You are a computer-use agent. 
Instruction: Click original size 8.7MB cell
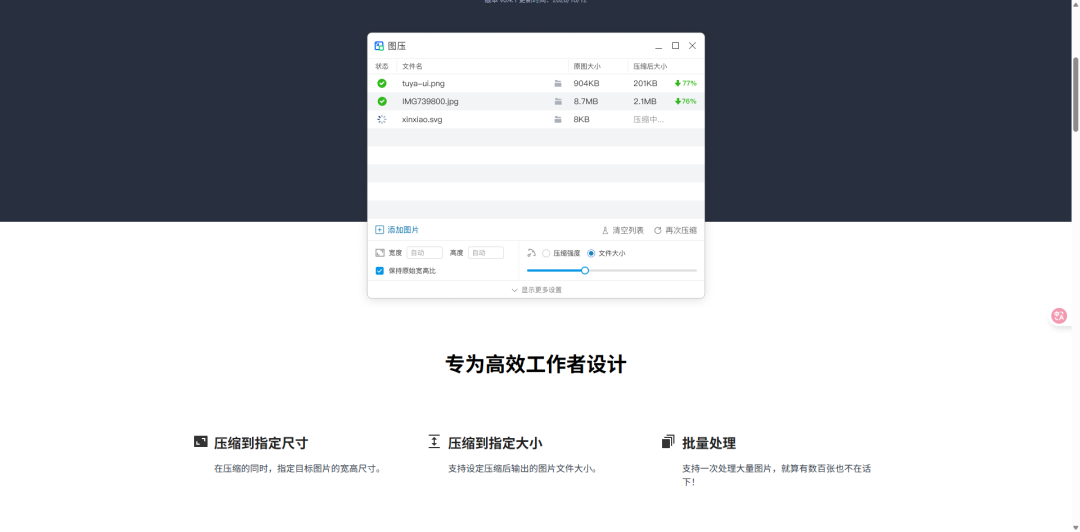[585, 101]
